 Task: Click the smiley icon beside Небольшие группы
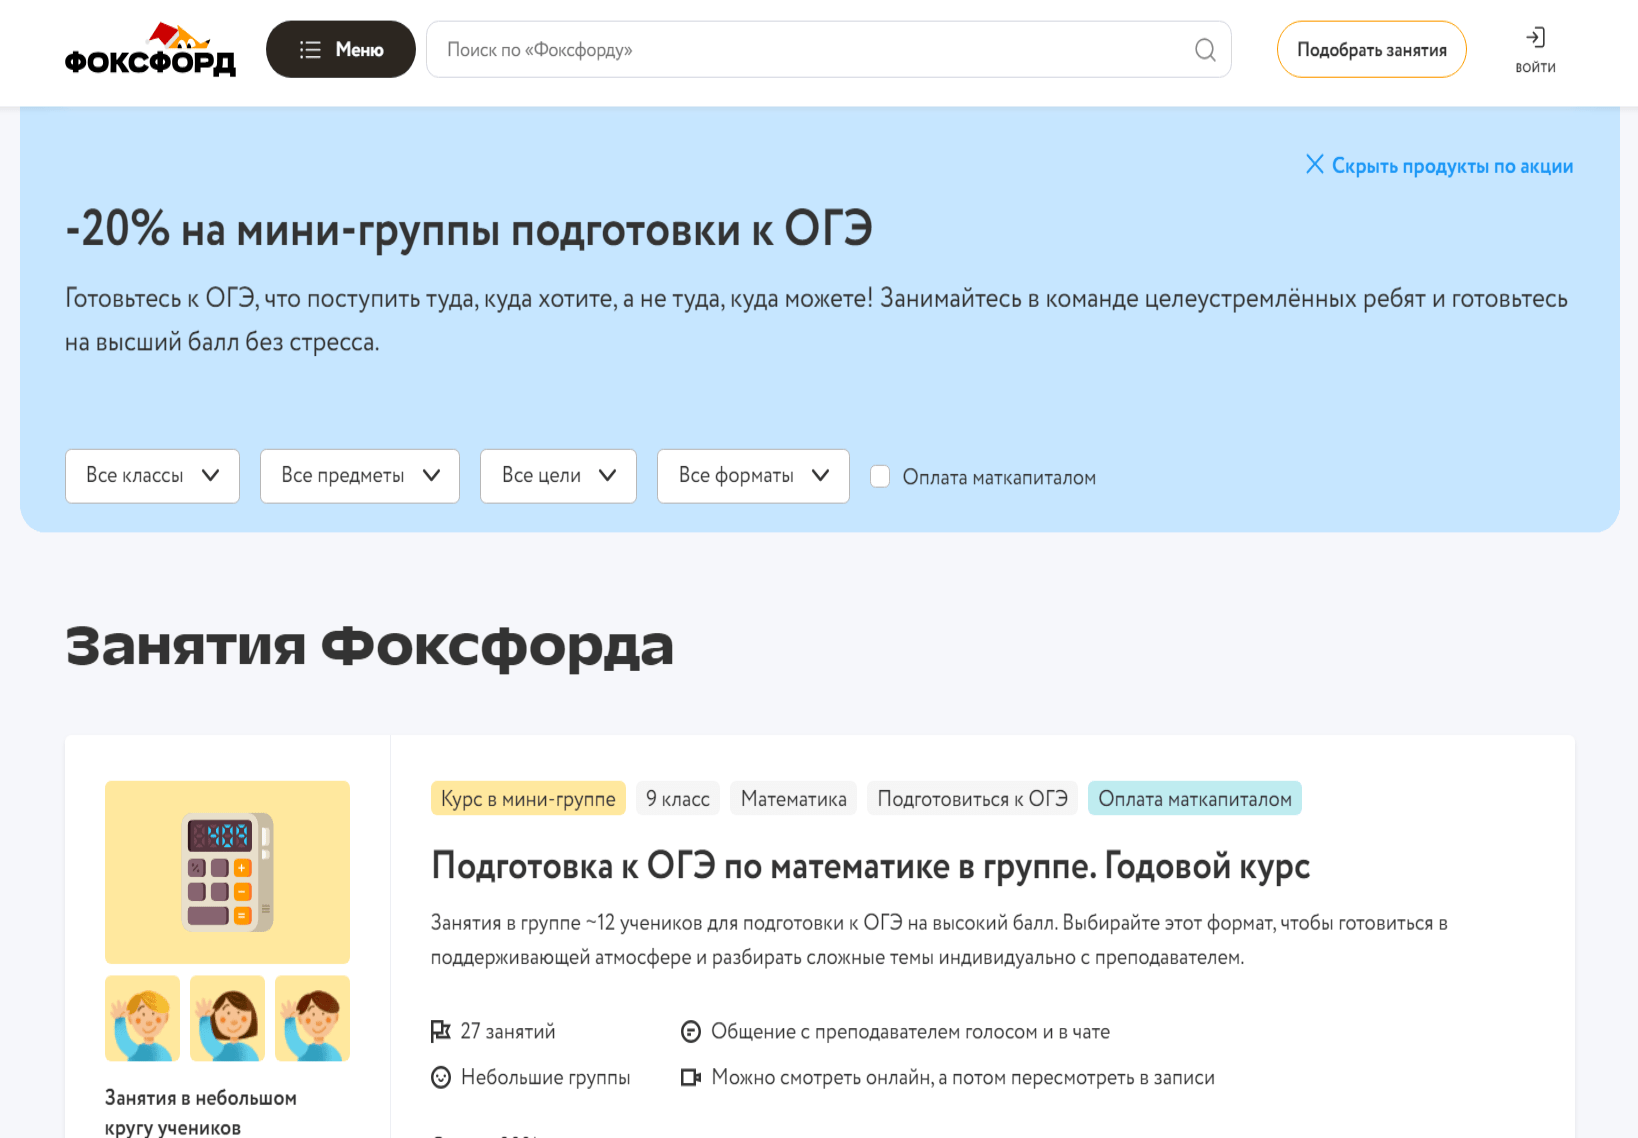[441, 1077]
